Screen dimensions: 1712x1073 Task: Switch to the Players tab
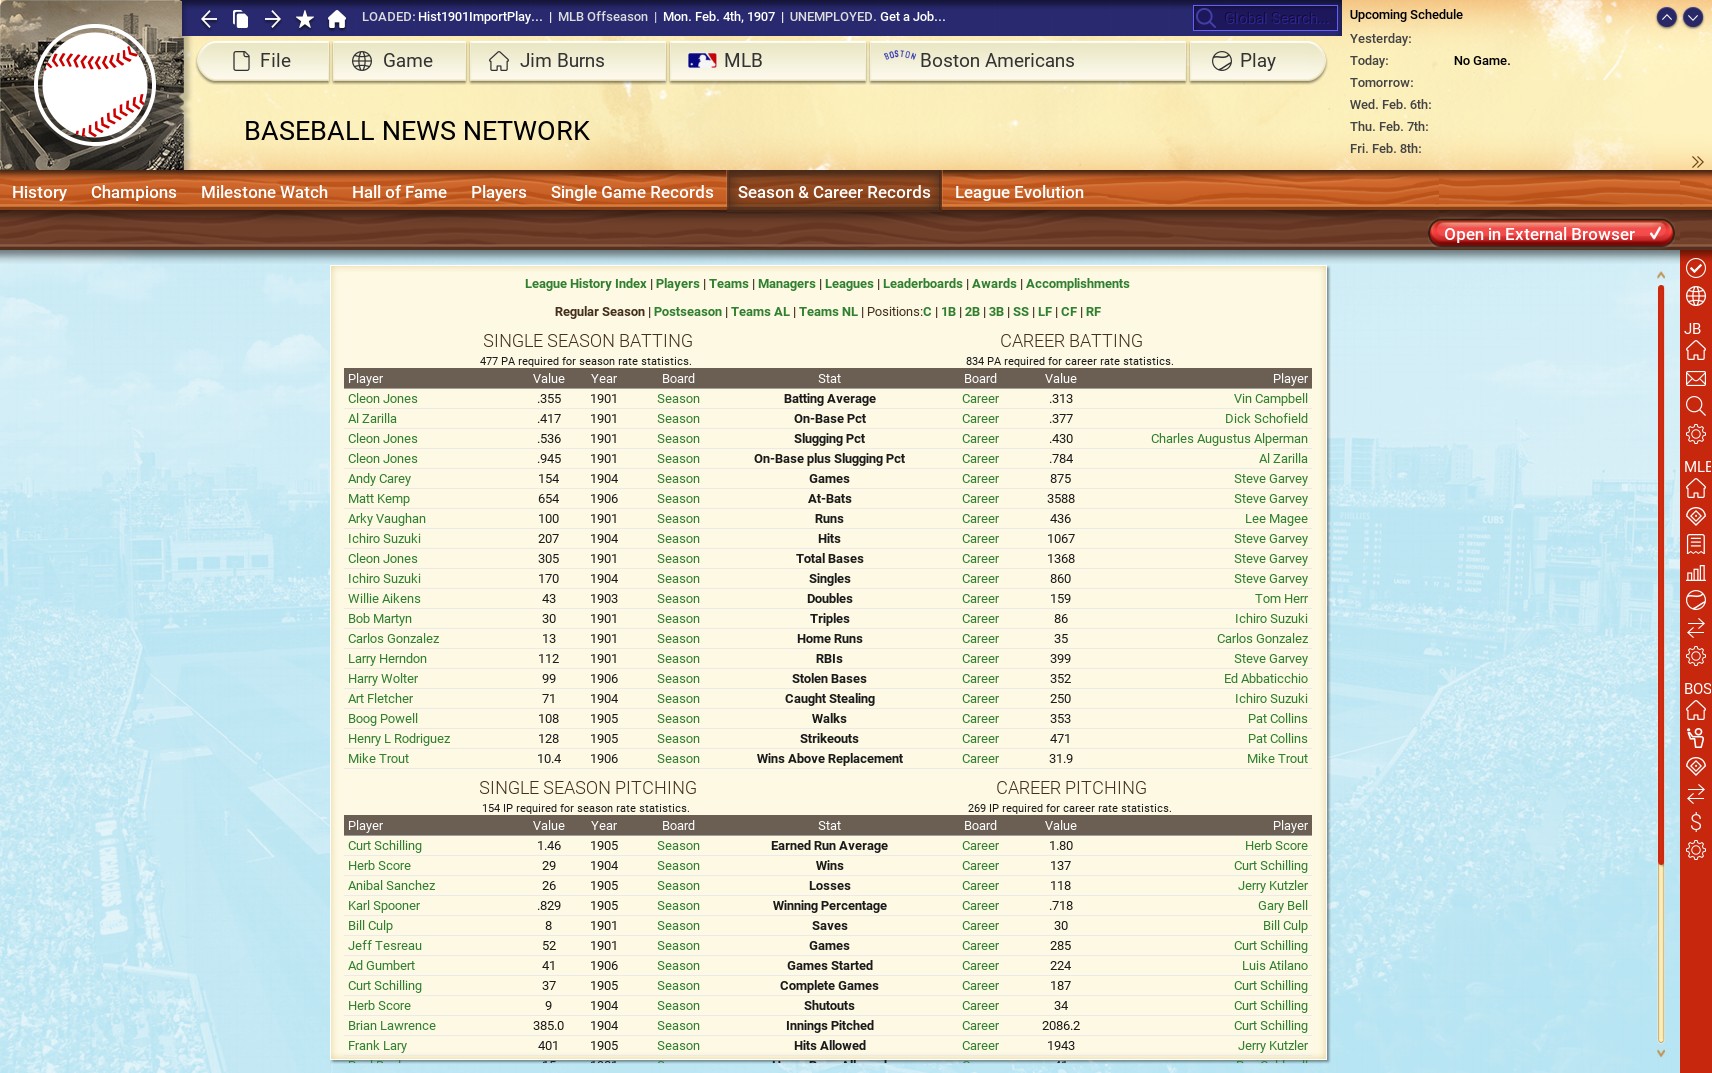(x=499, y=192)
